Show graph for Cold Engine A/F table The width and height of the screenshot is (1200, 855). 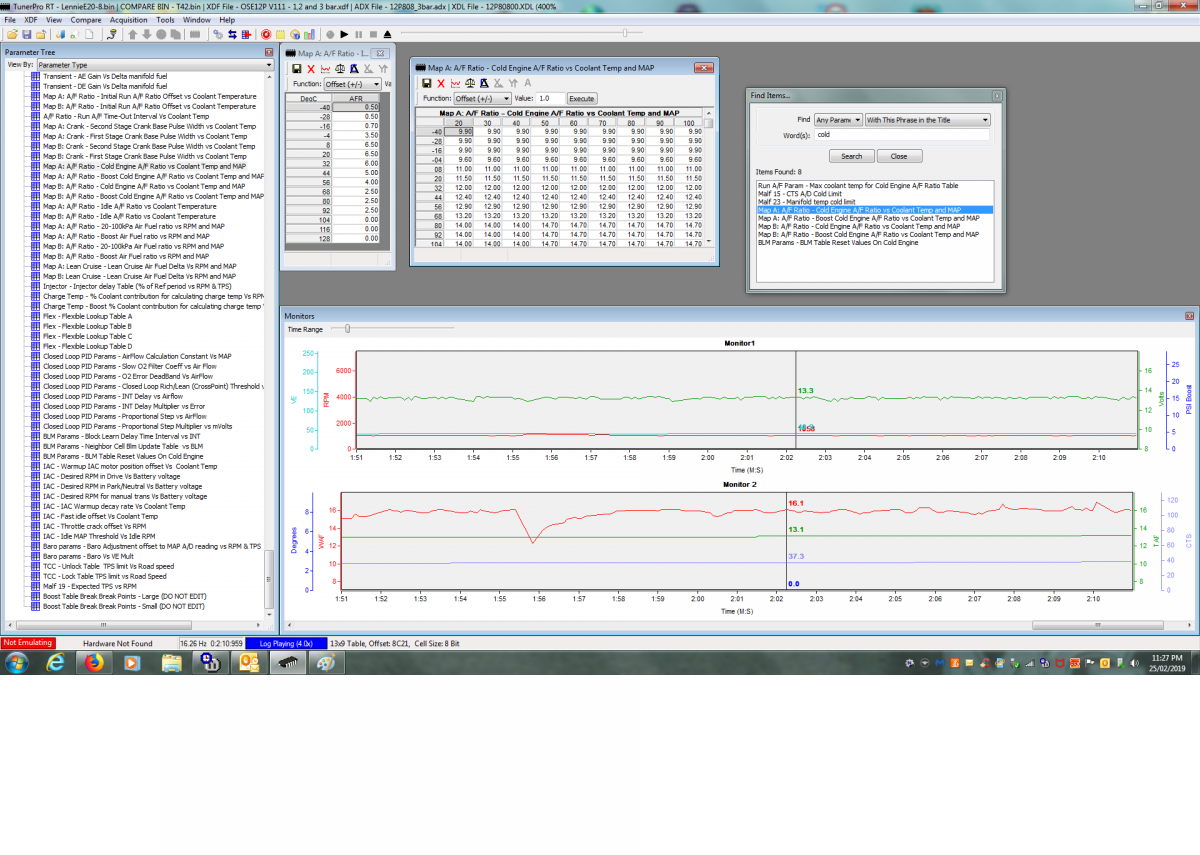click(x=456, y=83)
